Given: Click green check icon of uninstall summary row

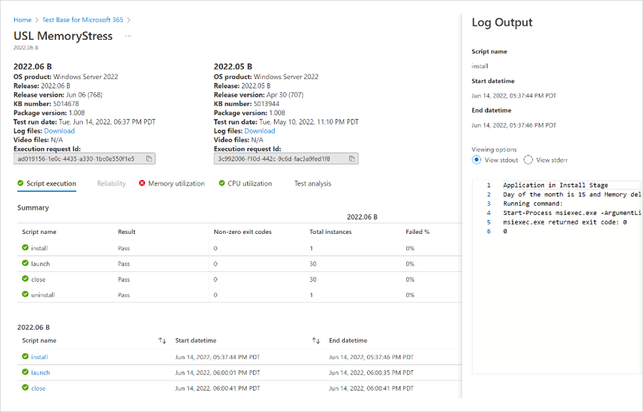Looking at the screenshot, I should click(x=25, y=294).
